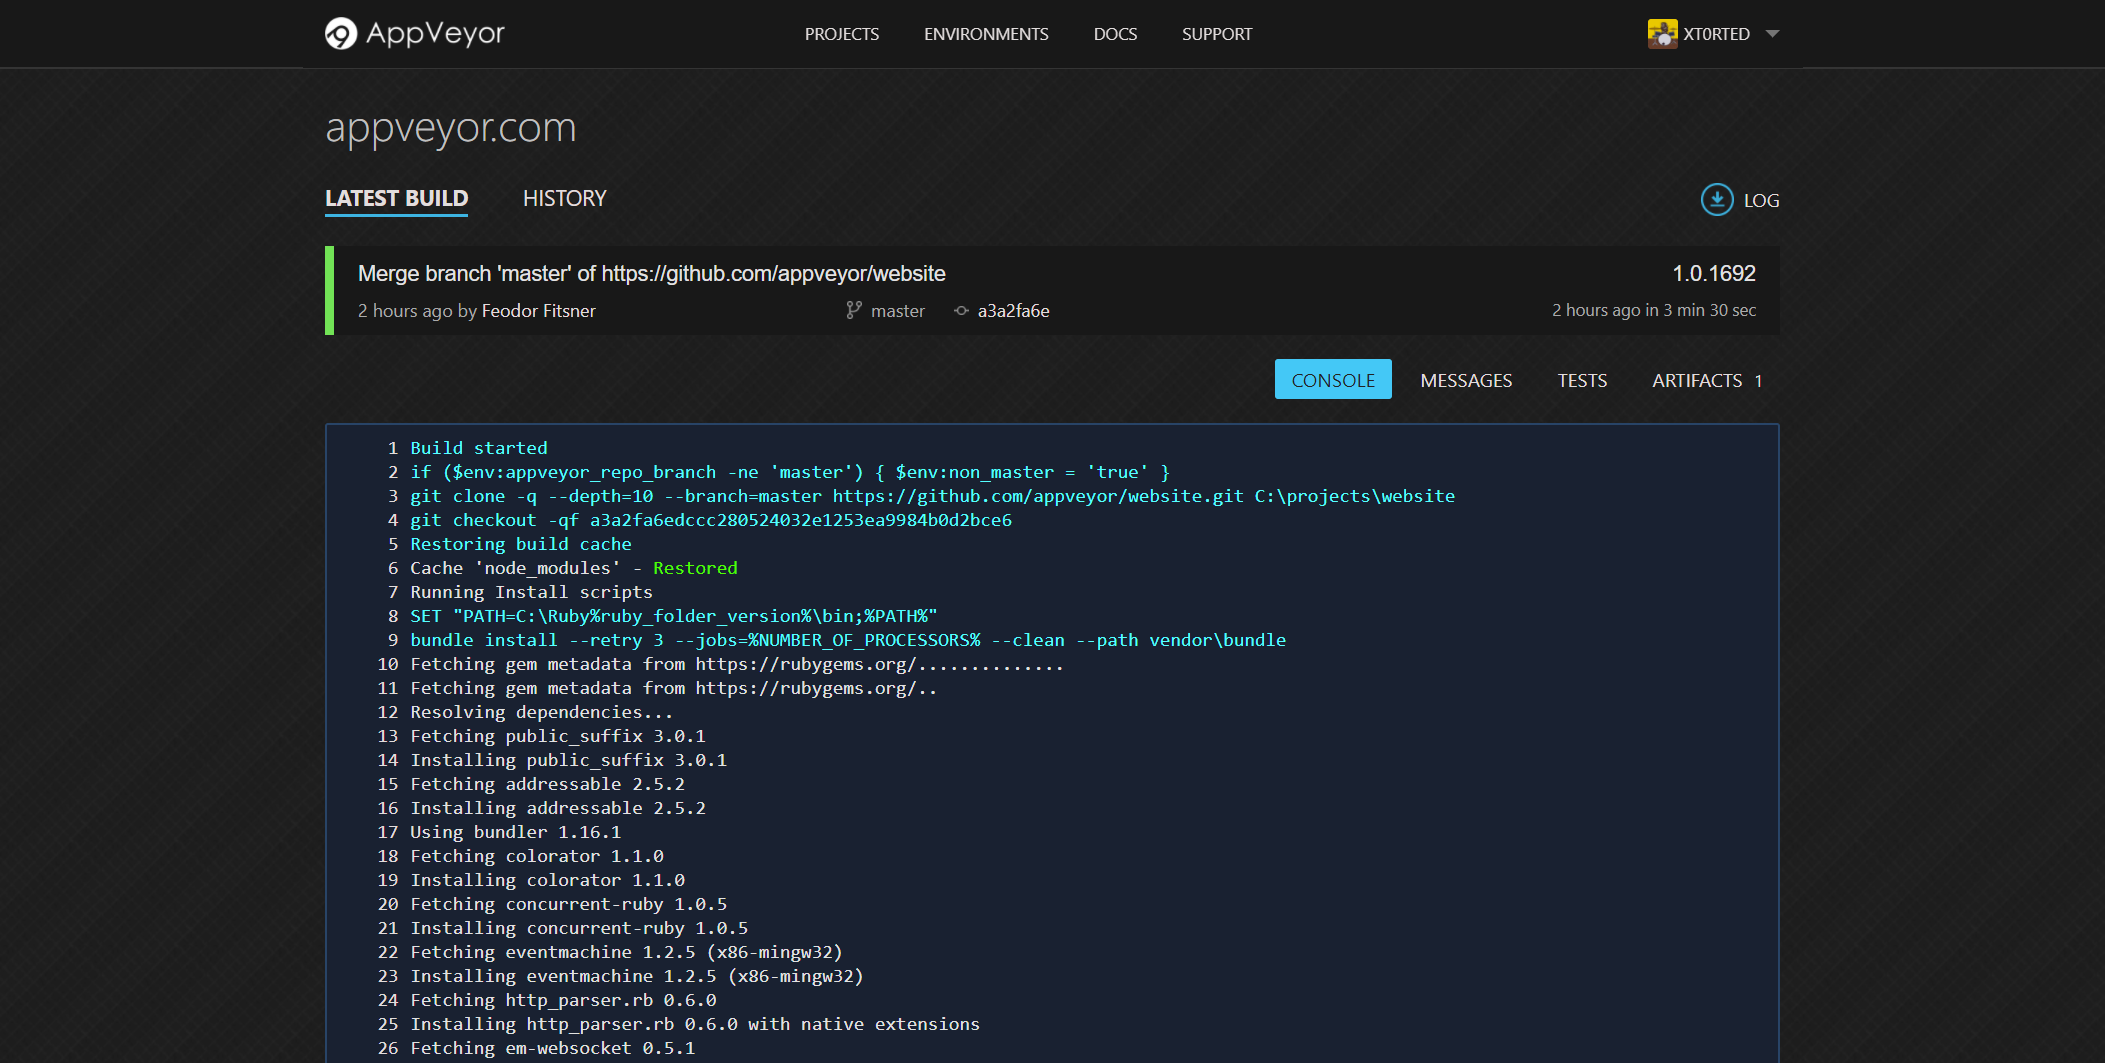Screen dimensions: 2105x1063
Task: Click 'Restoring build cache' line
Action: pos(521,544)
